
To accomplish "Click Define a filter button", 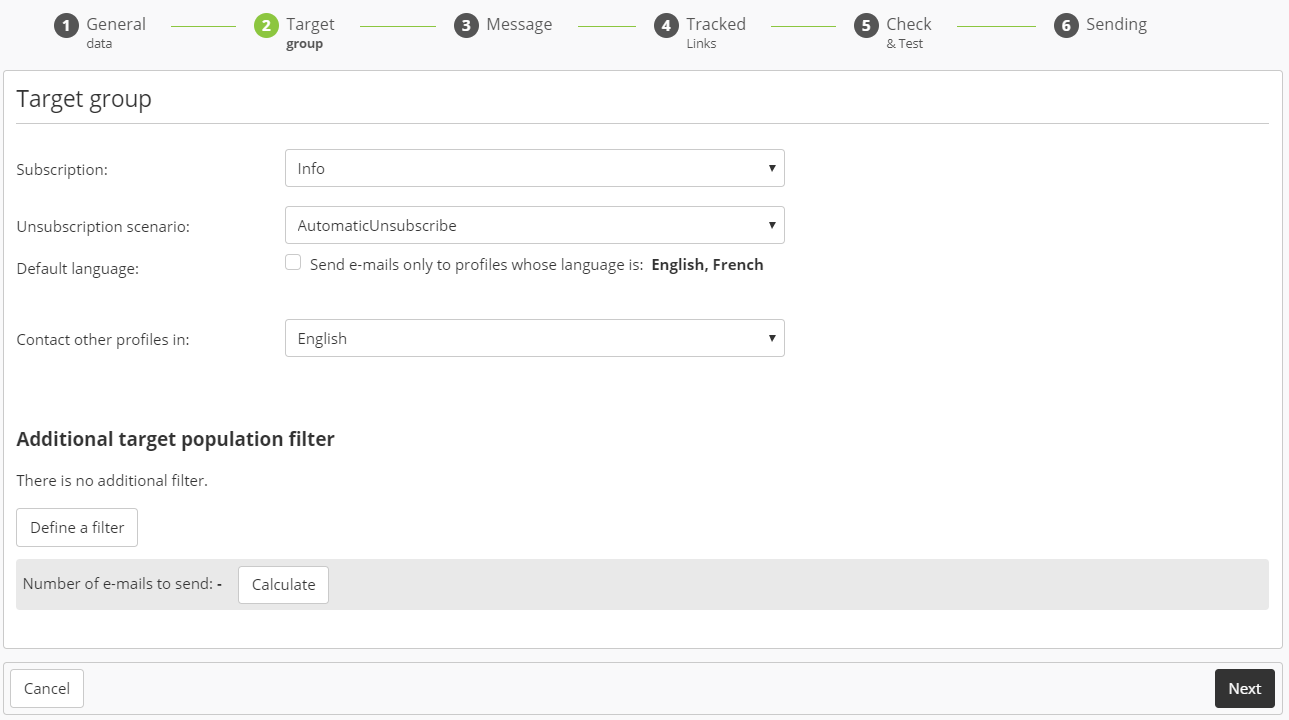I will click(x=77, y=527).
